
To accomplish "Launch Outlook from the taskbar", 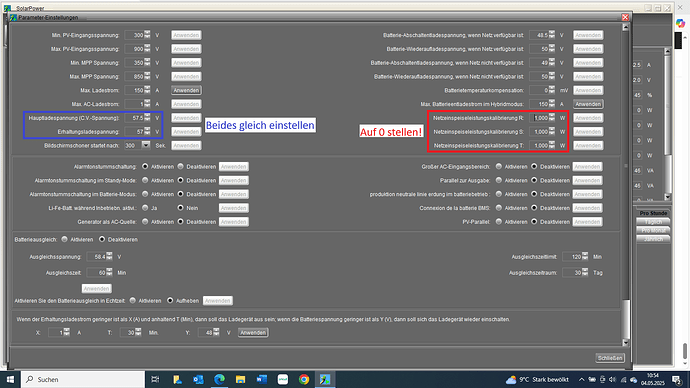I will tap(198, 379).
